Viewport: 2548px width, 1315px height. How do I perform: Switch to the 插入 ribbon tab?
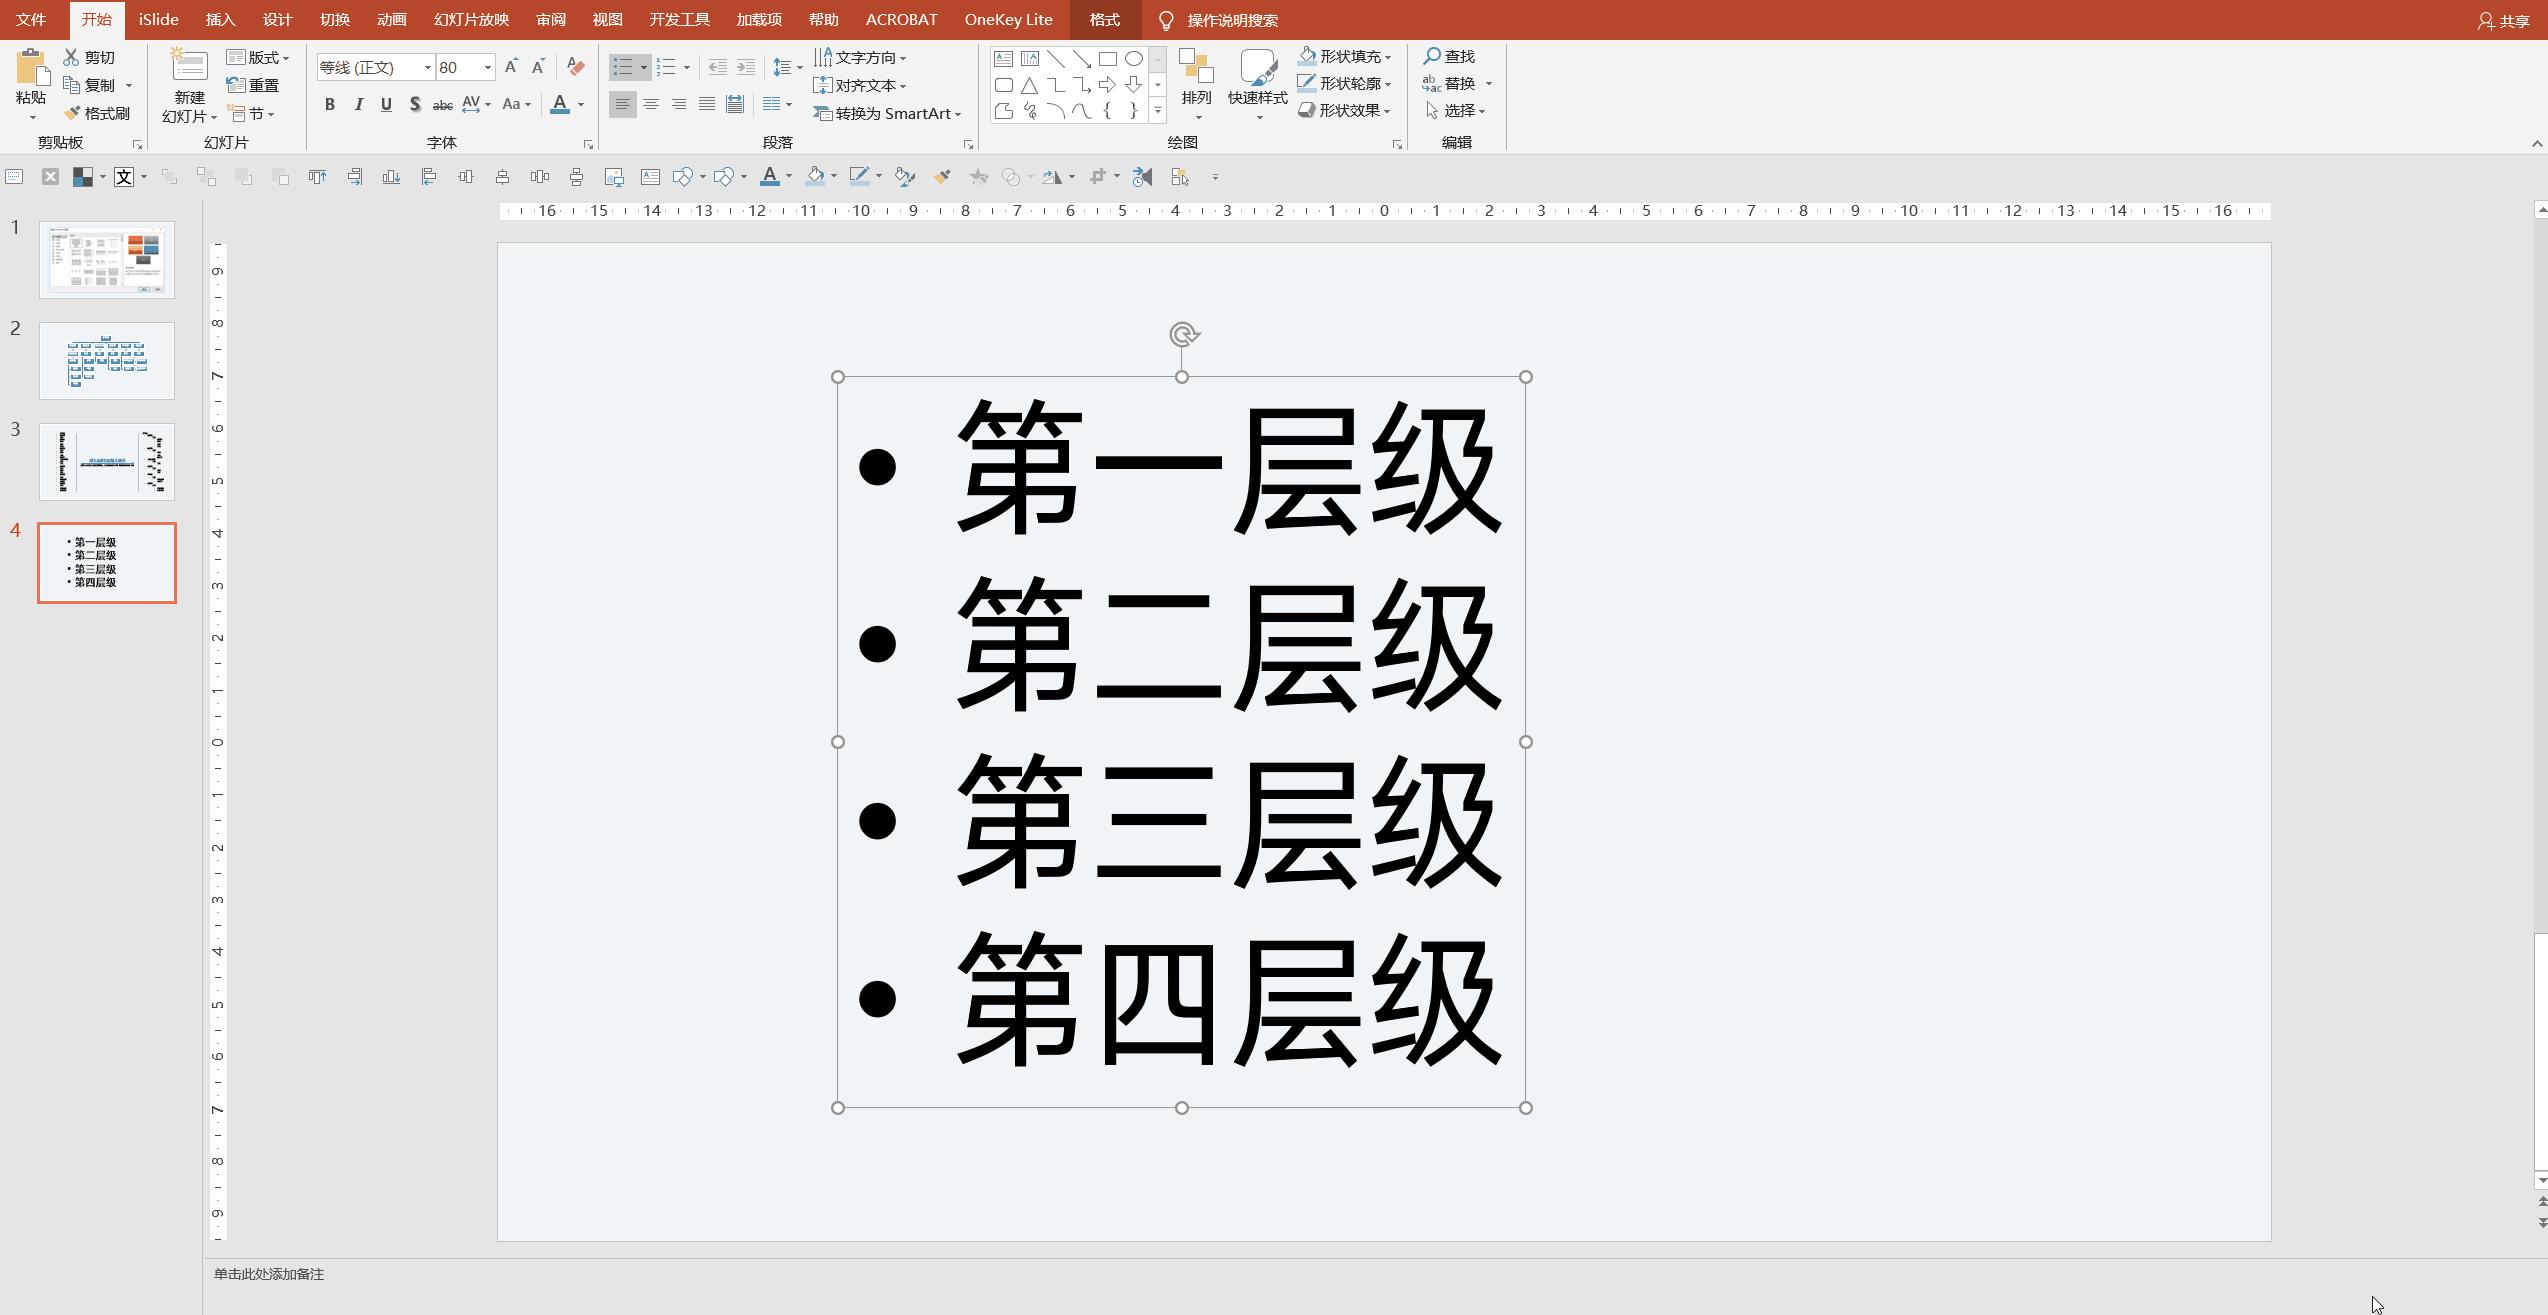click(x=219, y=19)
